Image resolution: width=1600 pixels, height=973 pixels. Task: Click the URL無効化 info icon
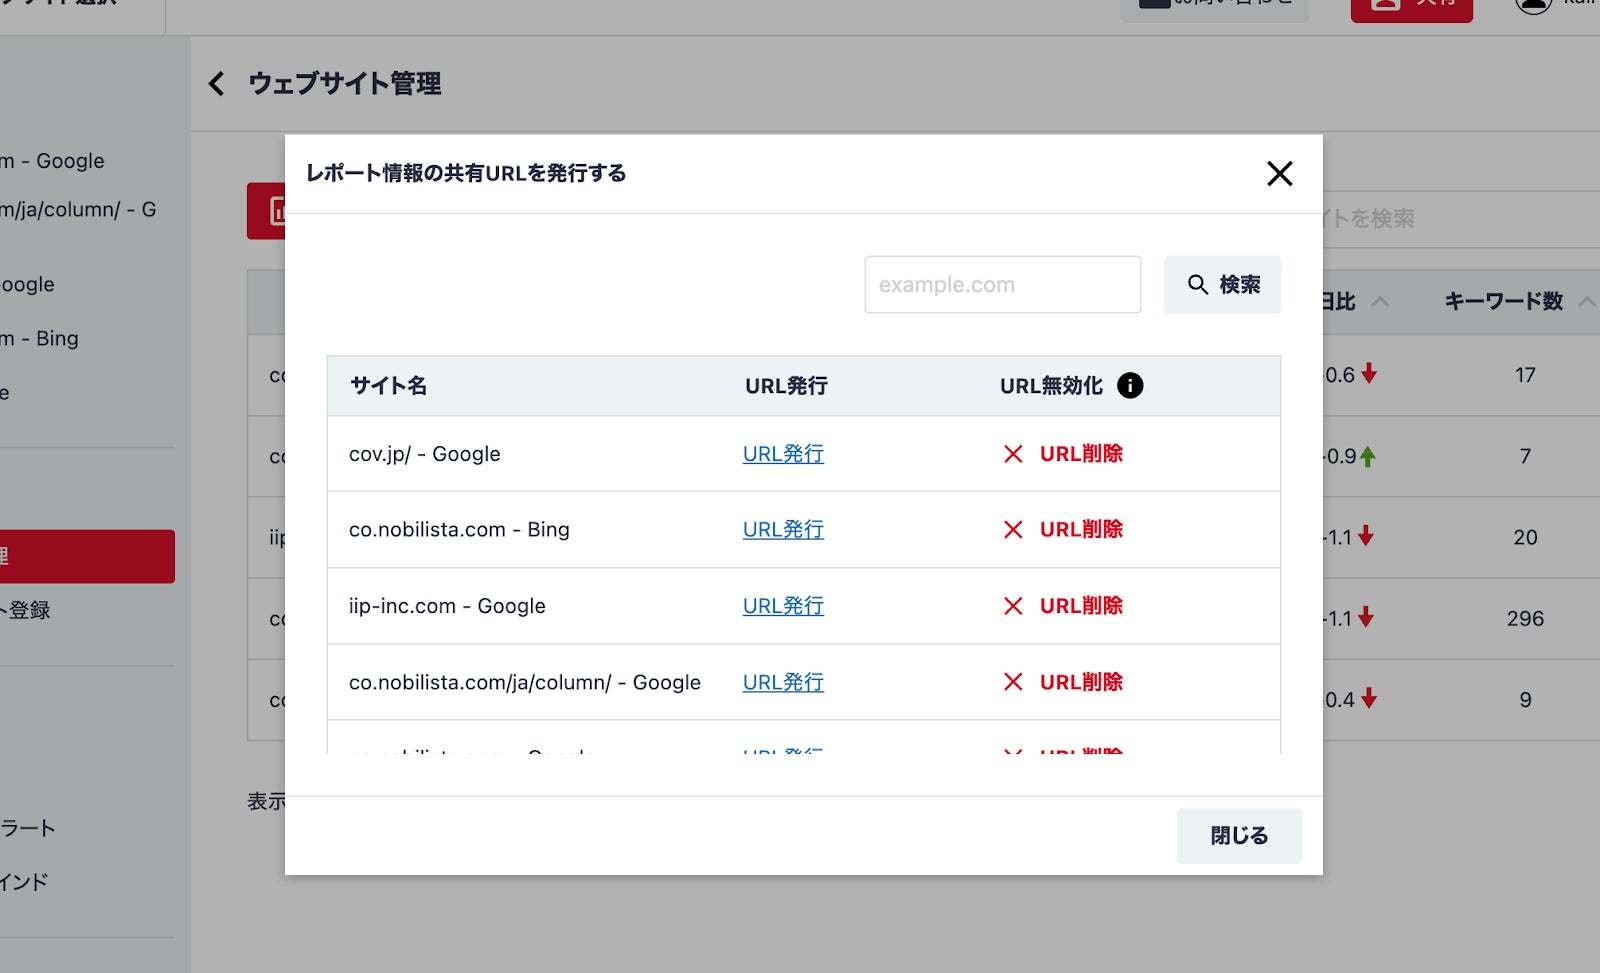(1130, 386)
